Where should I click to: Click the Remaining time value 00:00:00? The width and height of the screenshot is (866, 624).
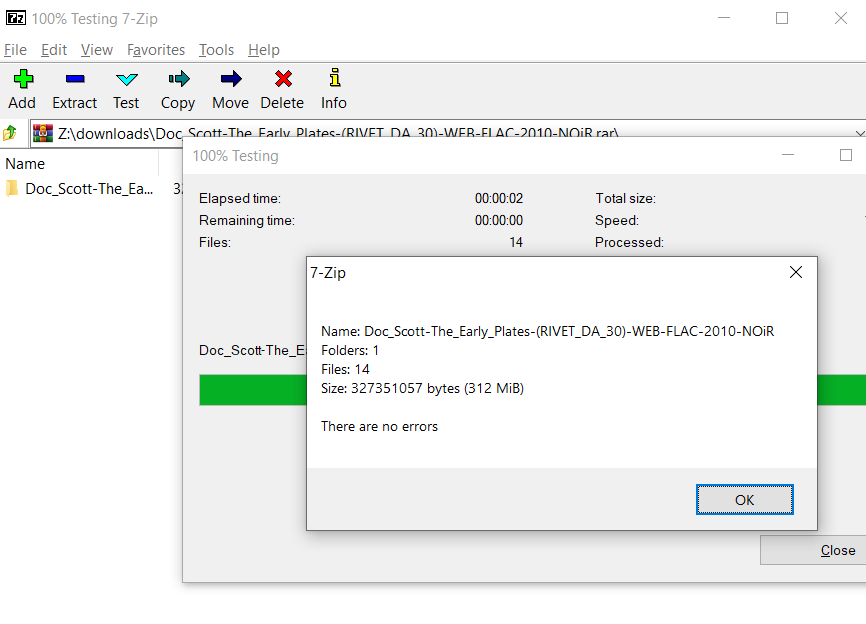499,220
